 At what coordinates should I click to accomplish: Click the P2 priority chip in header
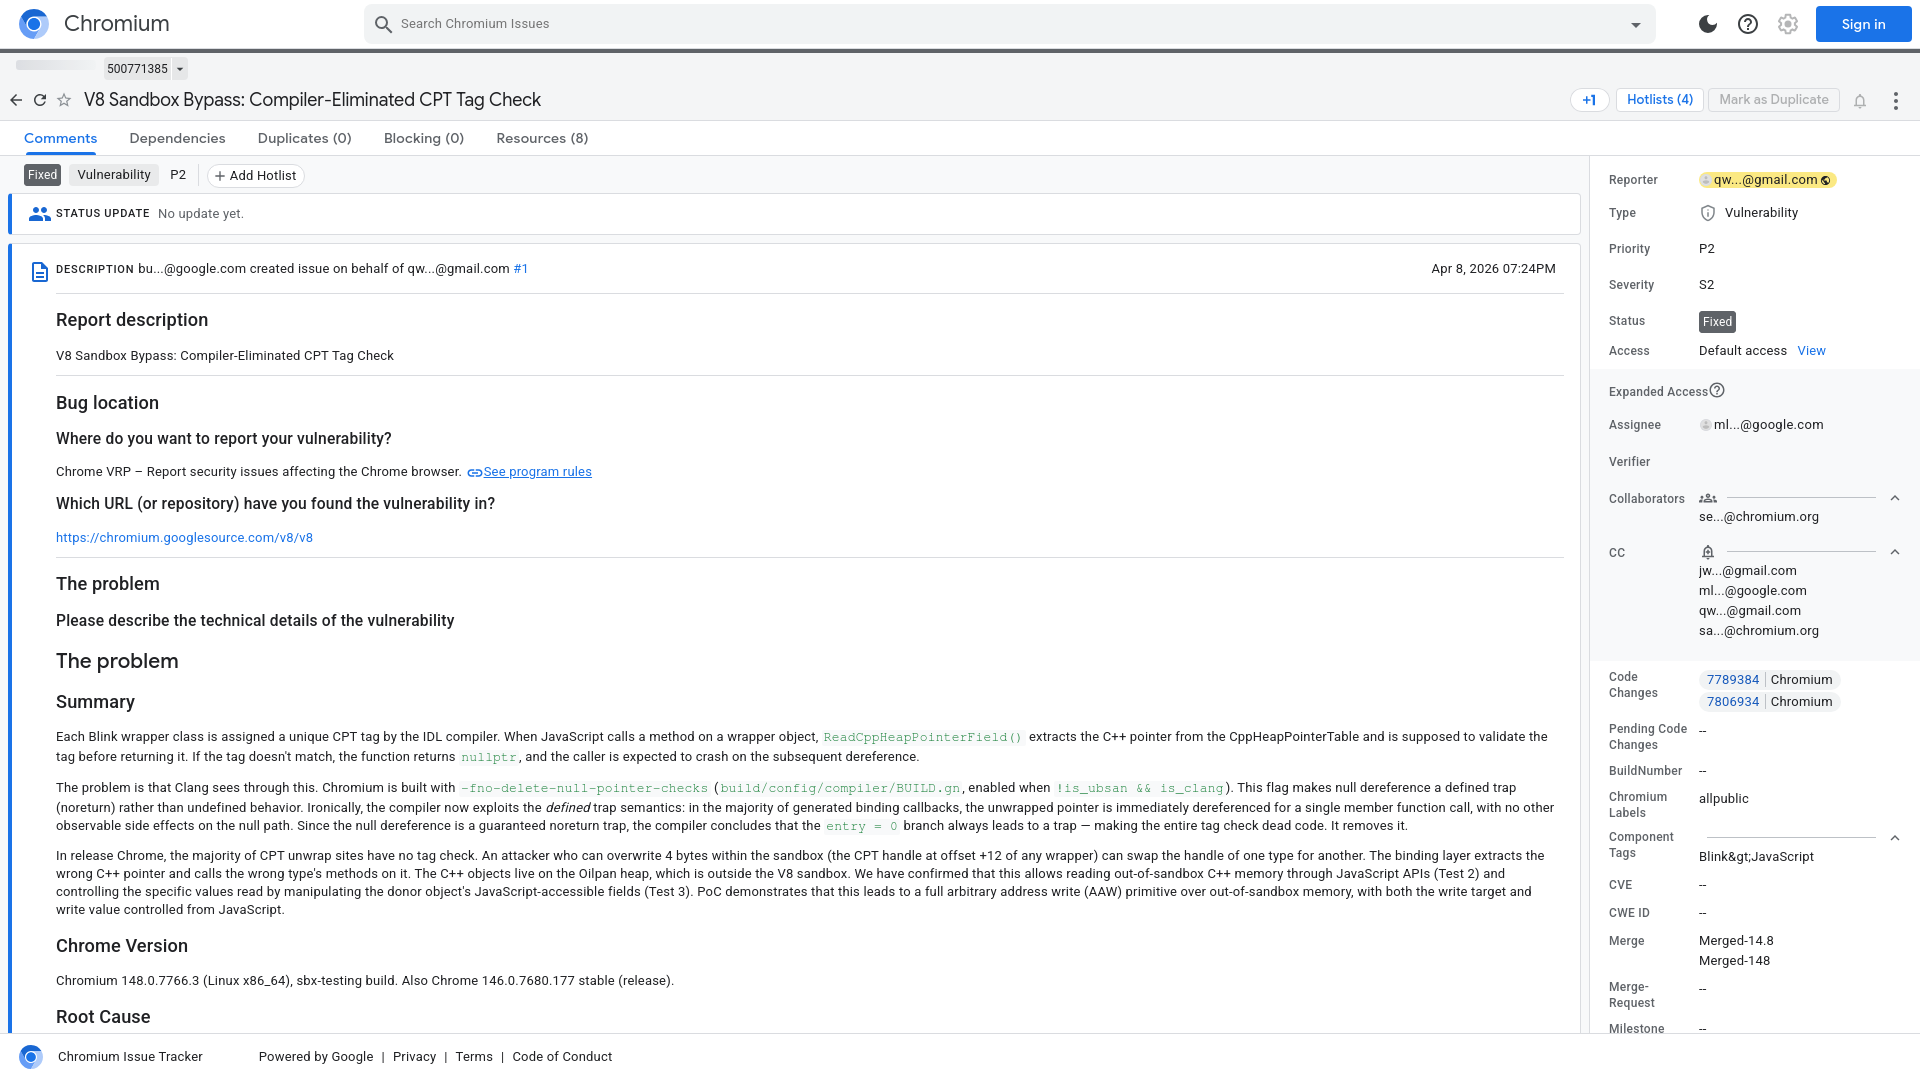[178, 175]
